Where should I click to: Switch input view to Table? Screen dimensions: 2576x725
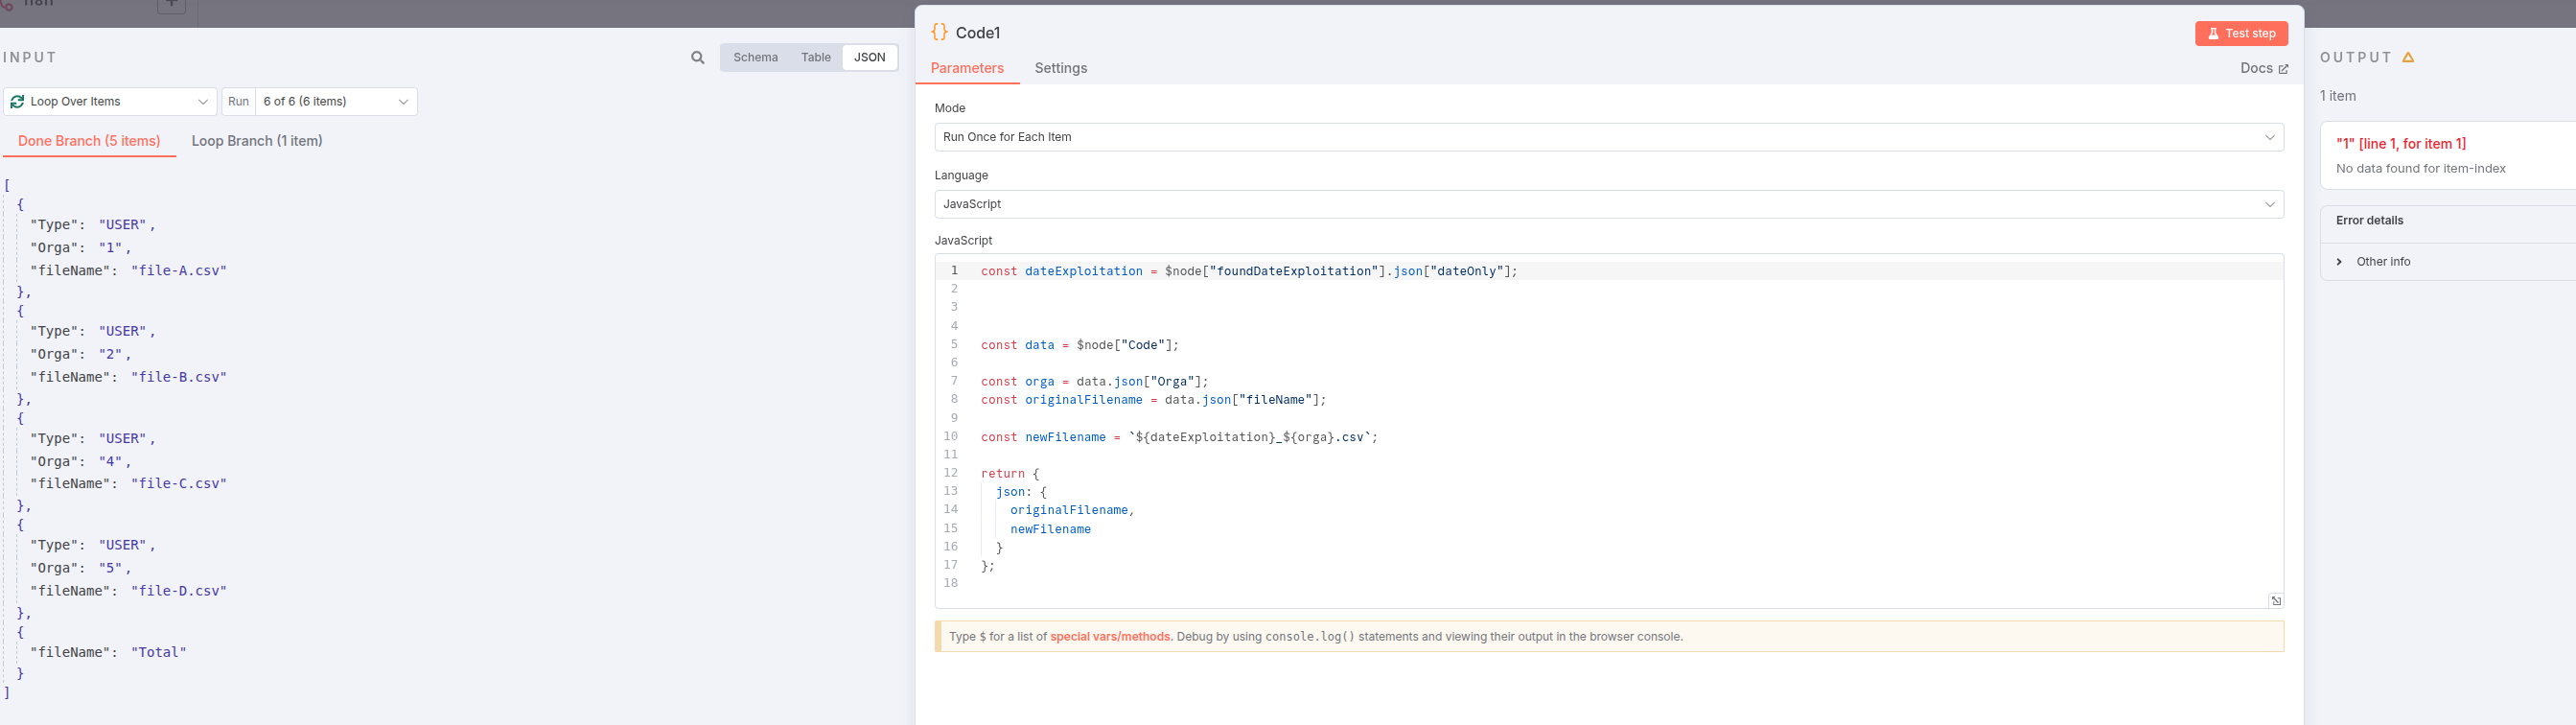[x=816, y=58]
